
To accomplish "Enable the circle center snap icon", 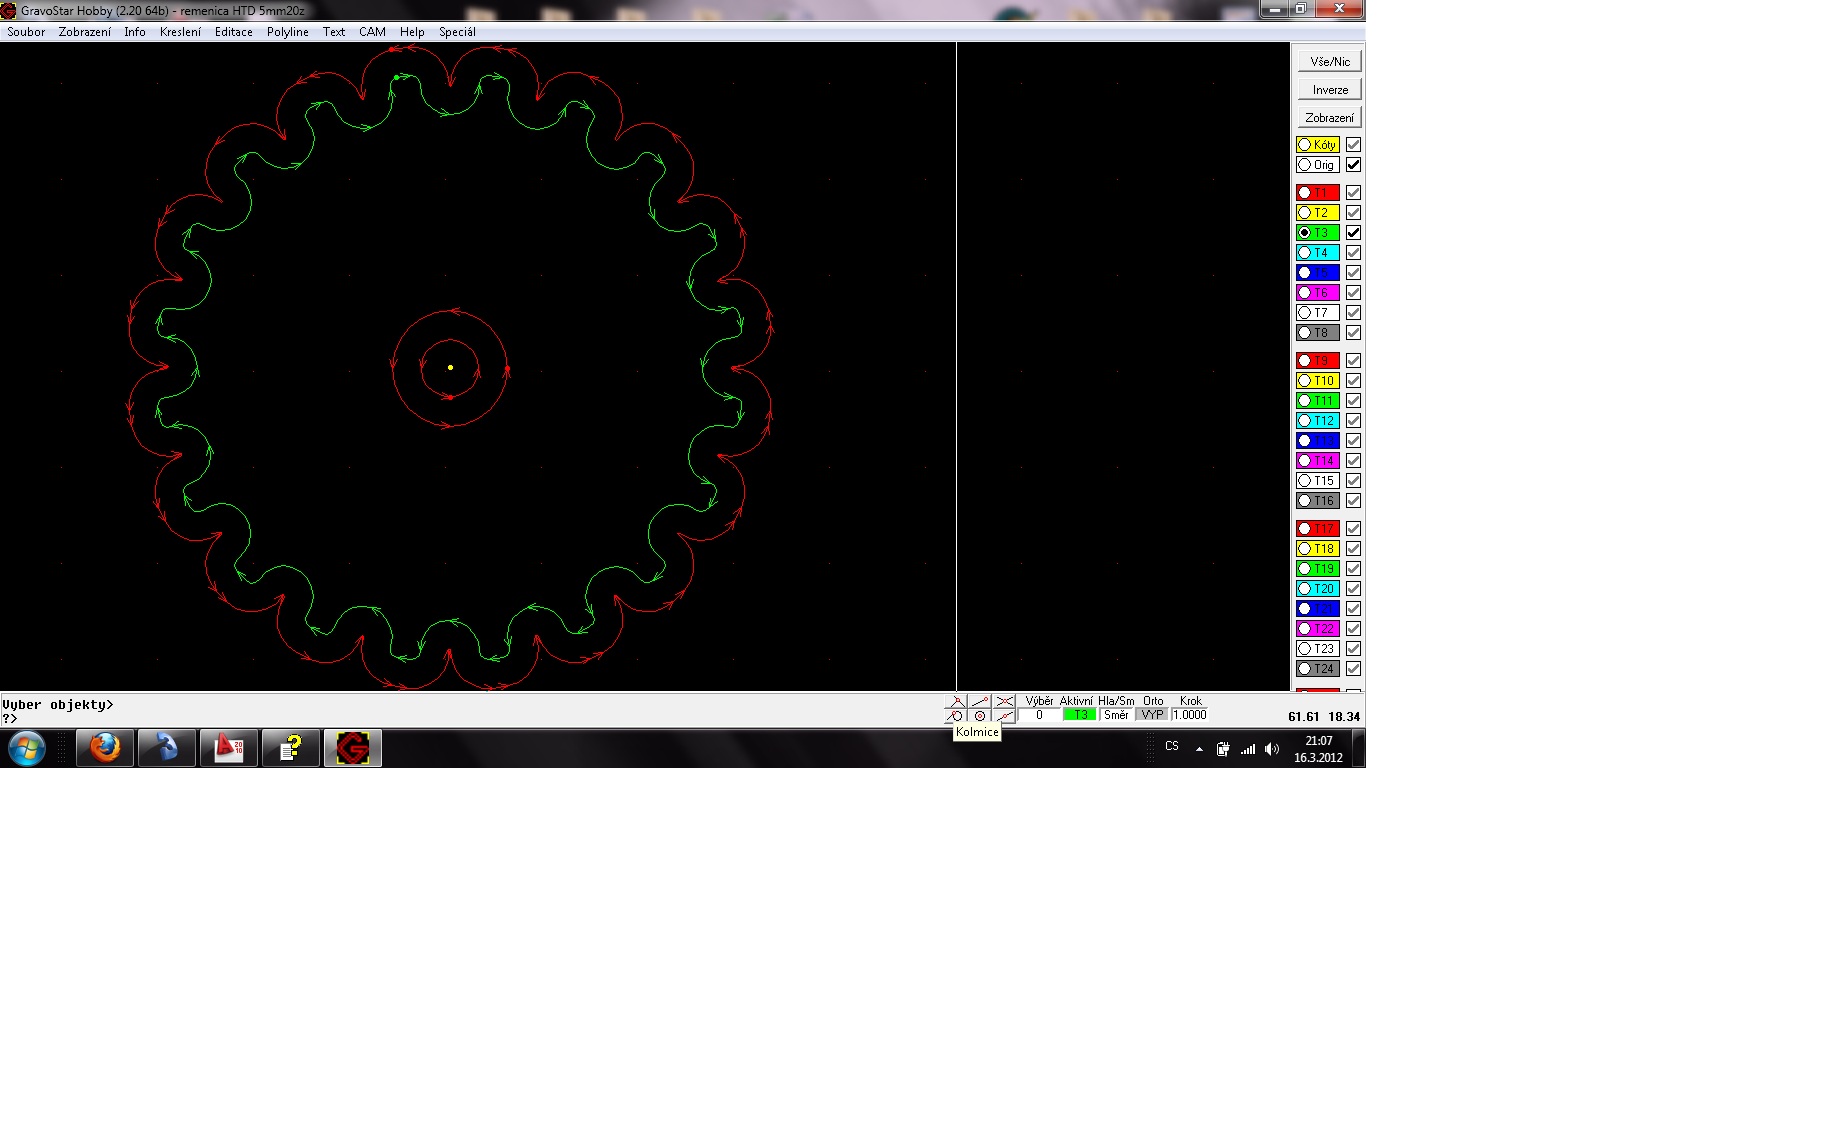I will [980, 716].
